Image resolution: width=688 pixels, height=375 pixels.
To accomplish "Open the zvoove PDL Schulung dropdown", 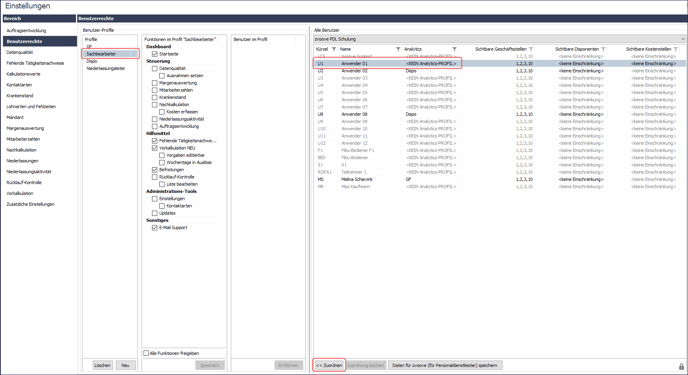I will 499,39.
